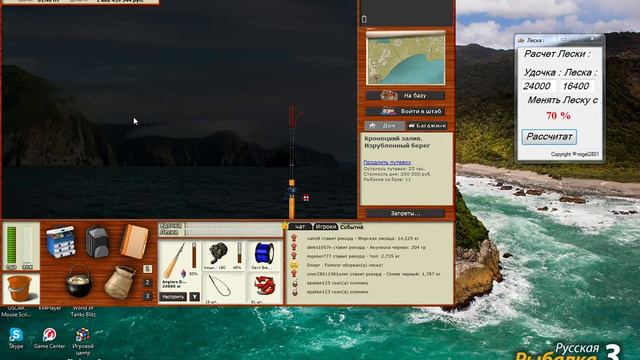640x360 pixels.
Task: Click the Удочка value field 24000
Action: pos(539,86)
